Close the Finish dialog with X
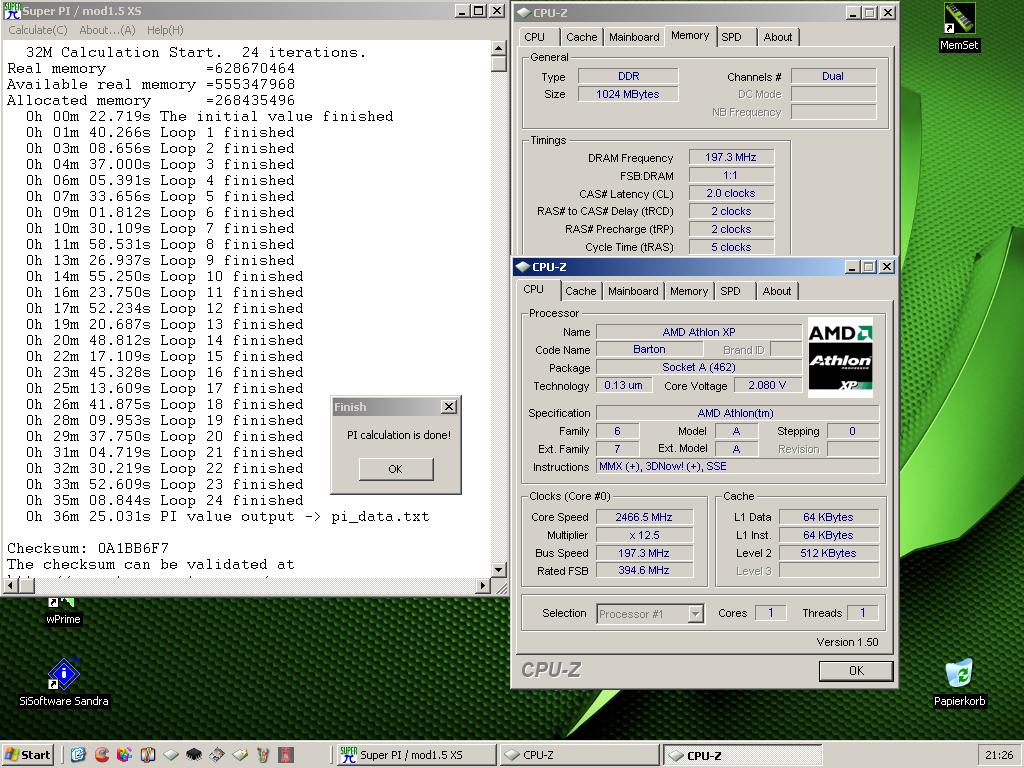1024x768 pixels. 449,406
